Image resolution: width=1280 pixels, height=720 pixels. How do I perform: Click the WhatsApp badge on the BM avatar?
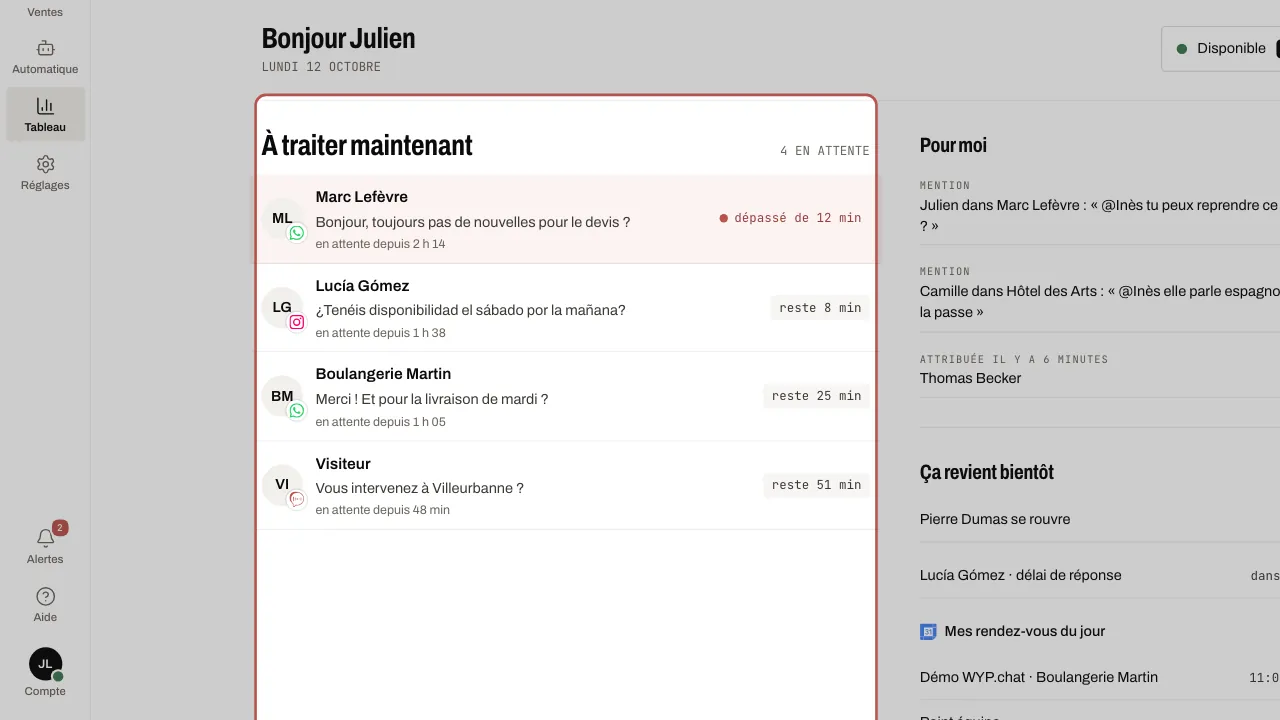pyautogui.click(x=297, y=410)
